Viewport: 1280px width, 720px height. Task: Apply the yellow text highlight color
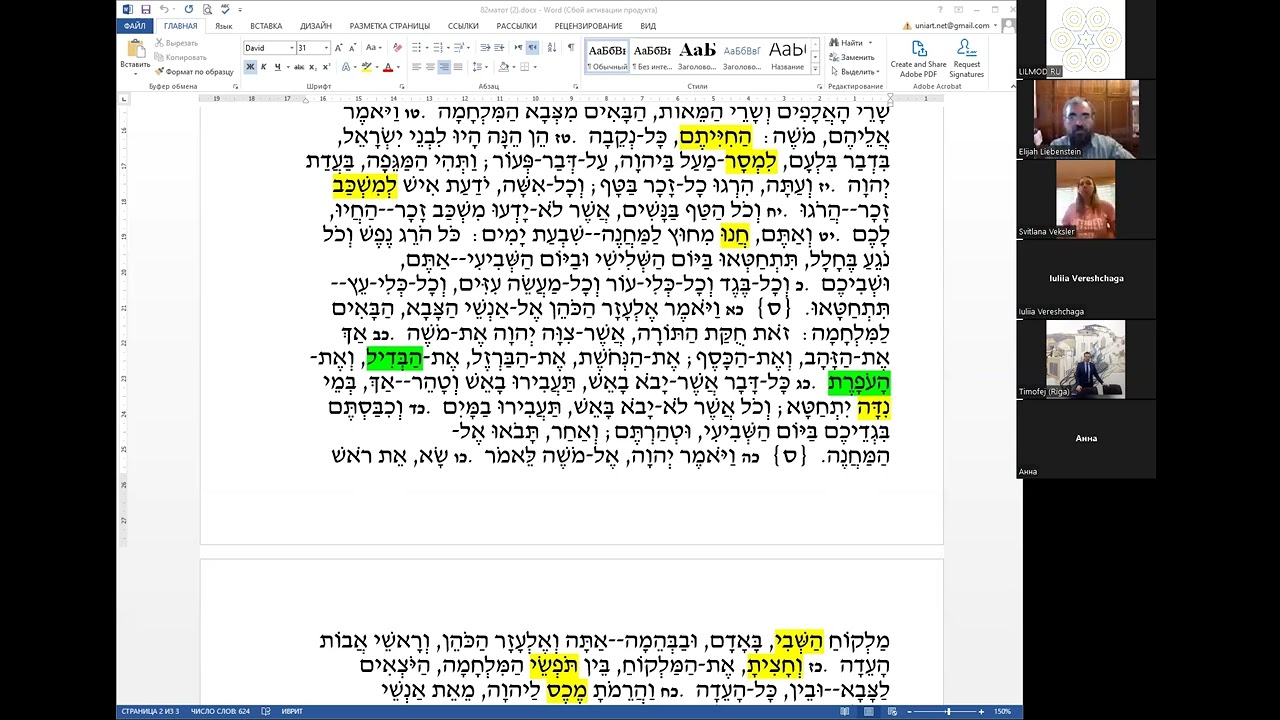(365, 67)
